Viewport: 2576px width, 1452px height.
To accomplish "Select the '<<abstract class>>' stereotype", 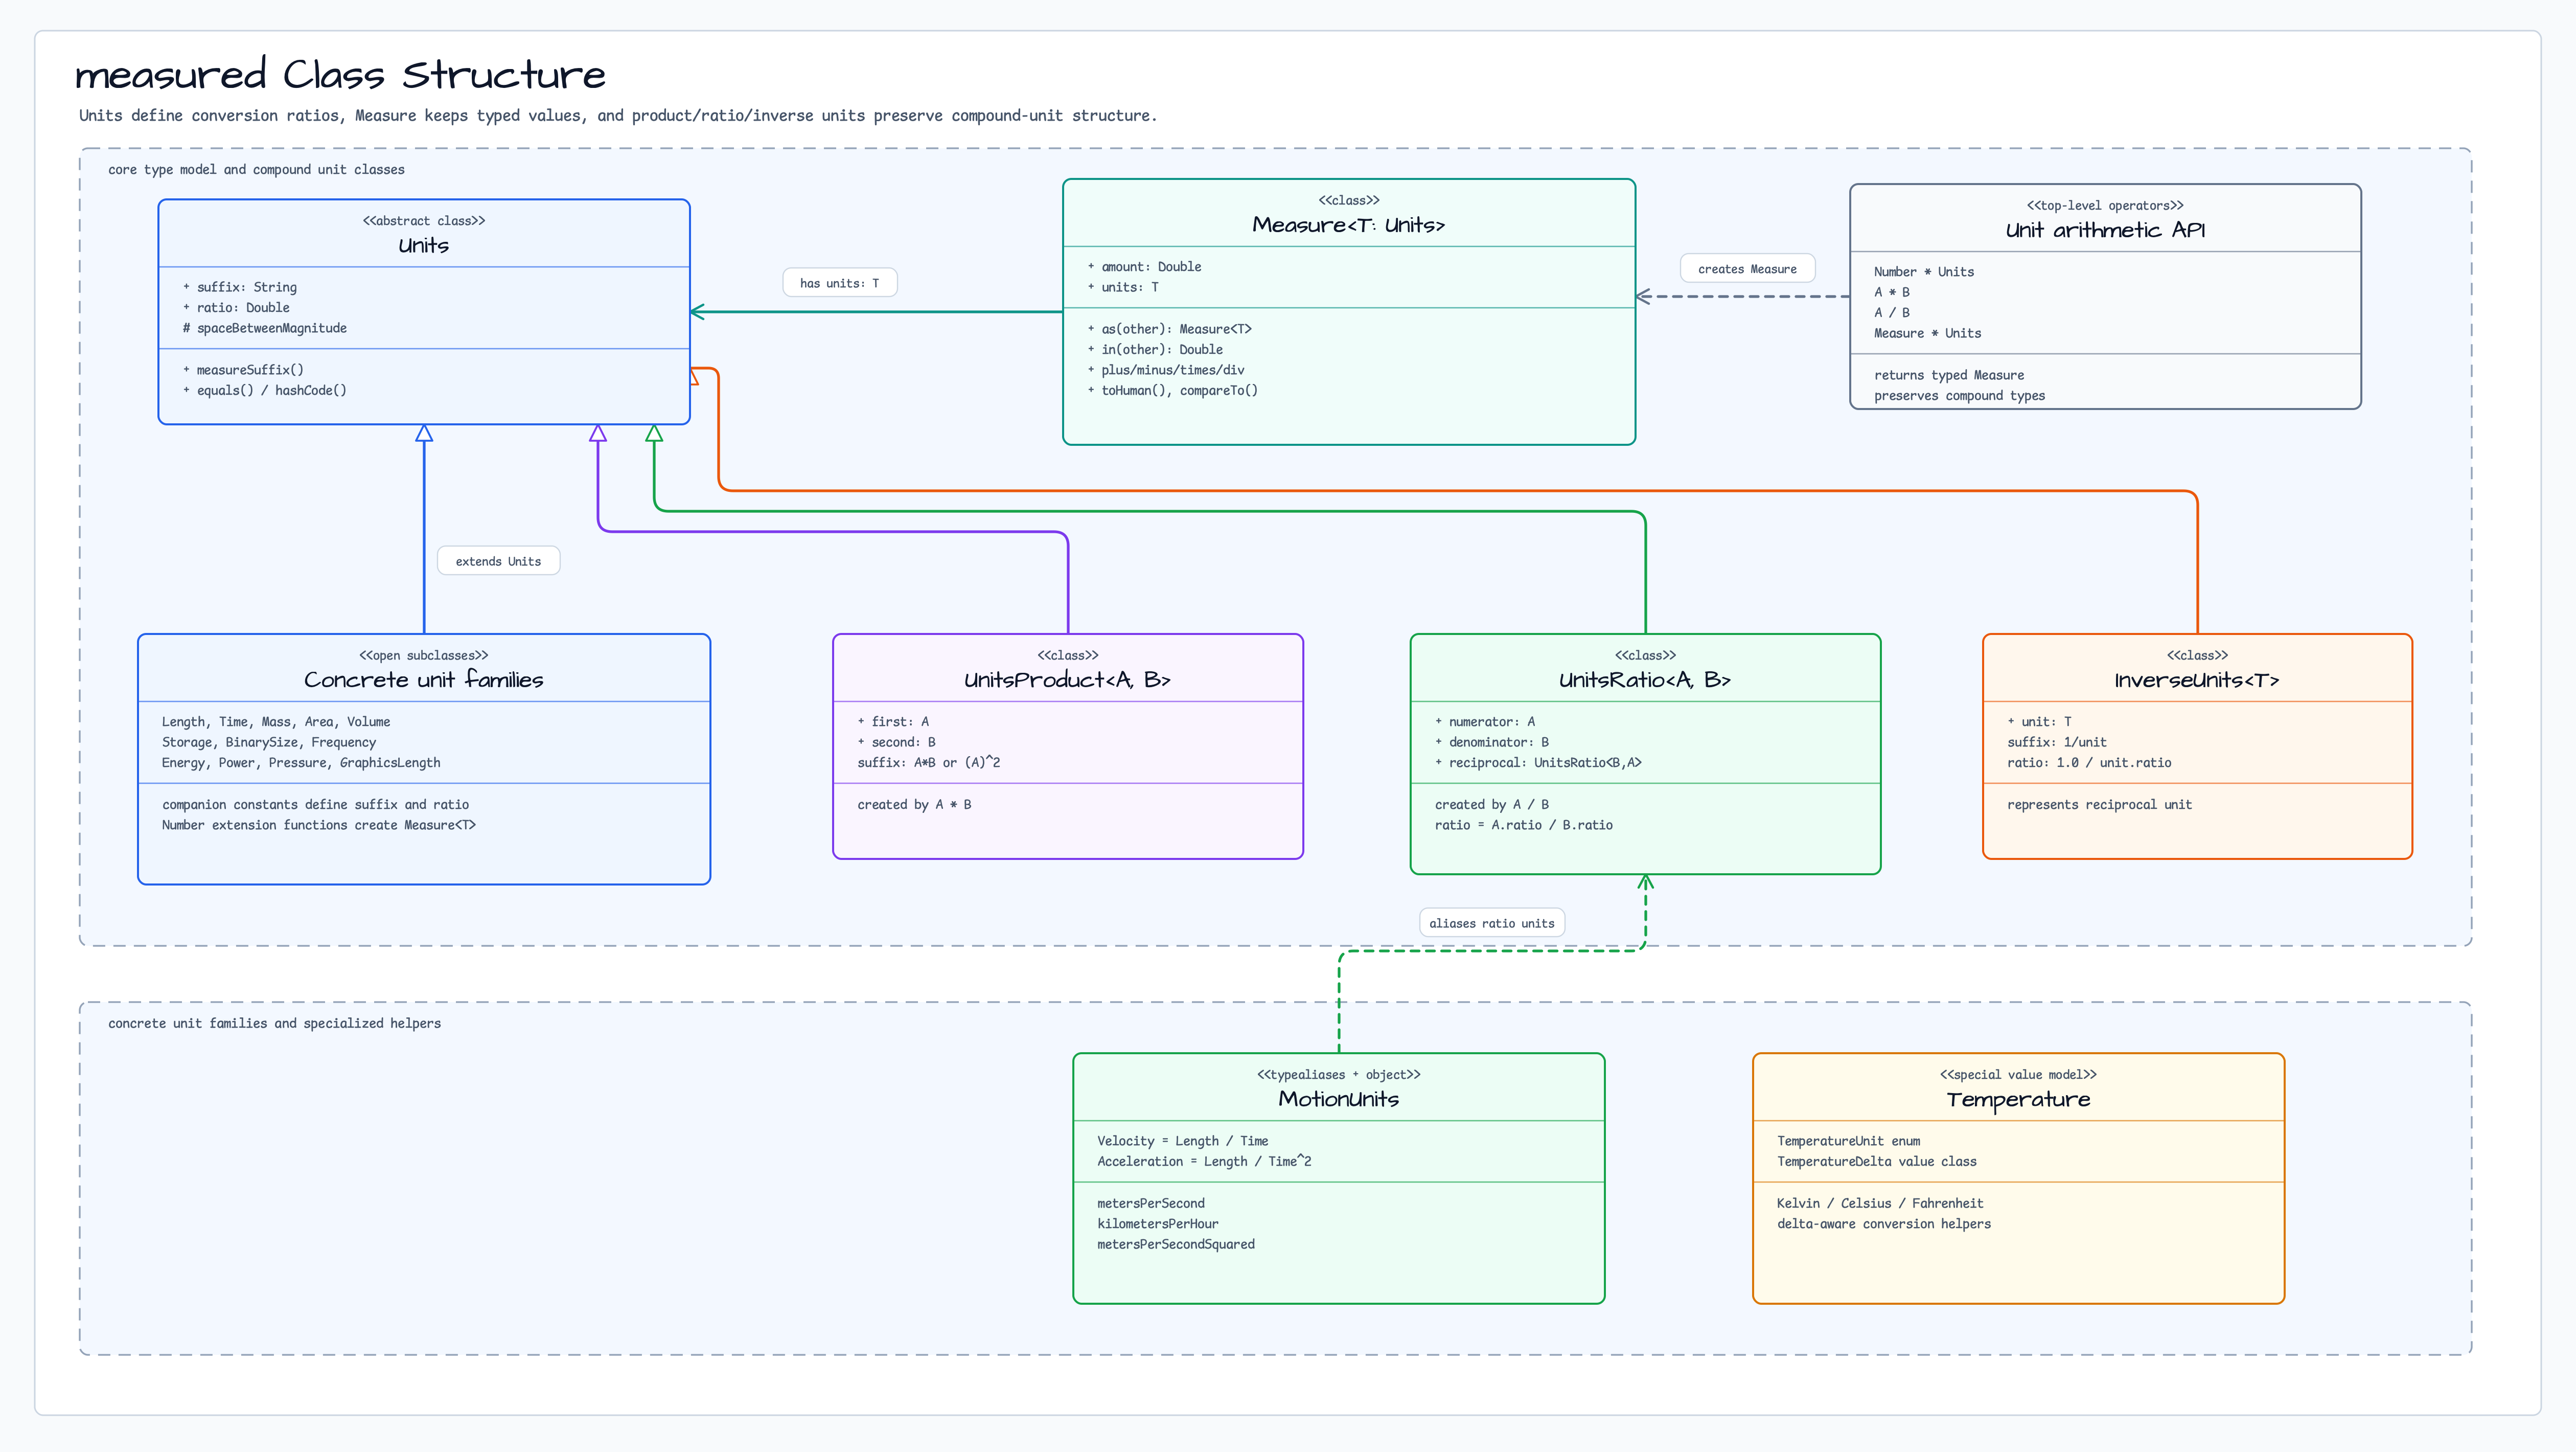I will coord(424,221).
